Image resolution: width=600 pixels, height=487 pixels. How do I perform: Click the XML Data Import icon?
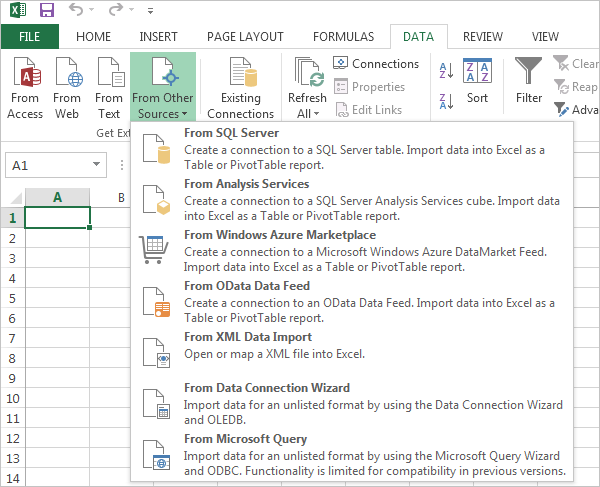[156, 353]
